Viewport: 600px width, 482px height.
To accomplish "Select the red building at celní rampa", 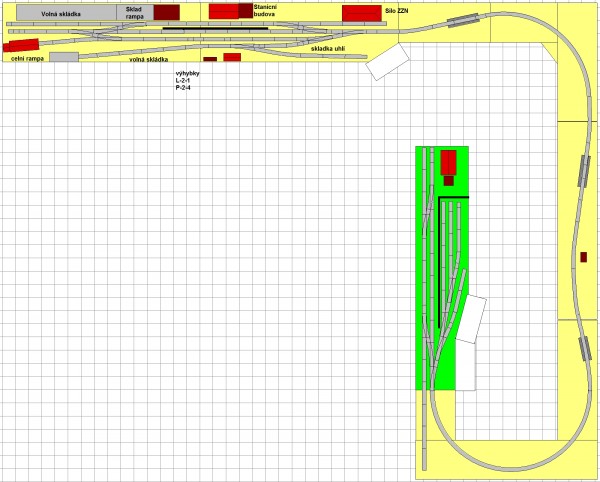I will click(x=21, y=45).
